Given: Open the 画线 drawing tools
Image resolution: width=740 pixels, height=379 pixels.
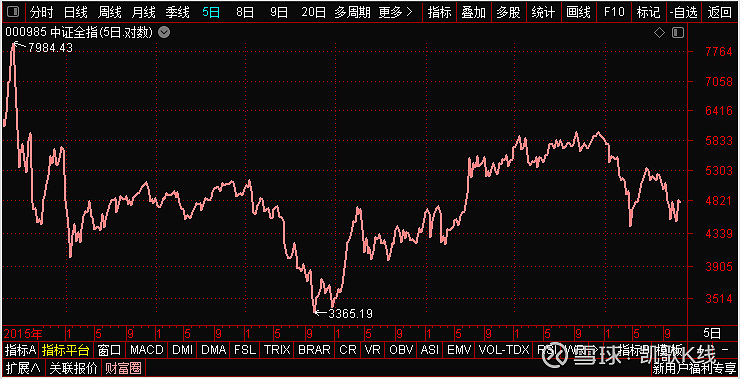Looking at the screenshot, I should [x=578, y=12].
